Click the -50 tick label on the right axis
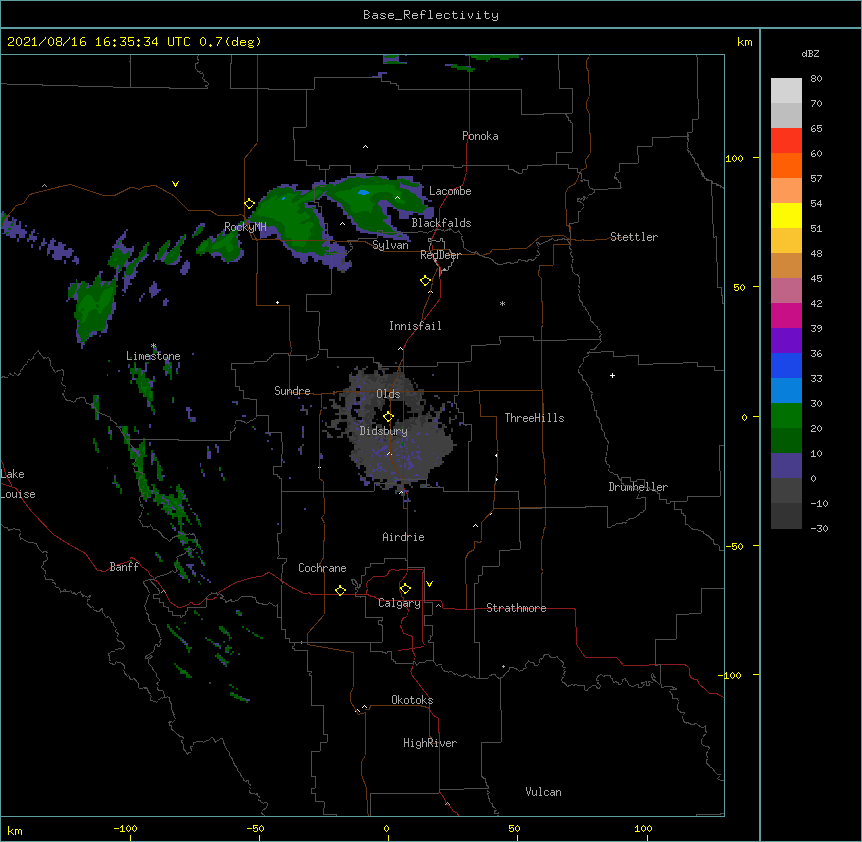Screen dimensions: 862x842 click(734, 546)
